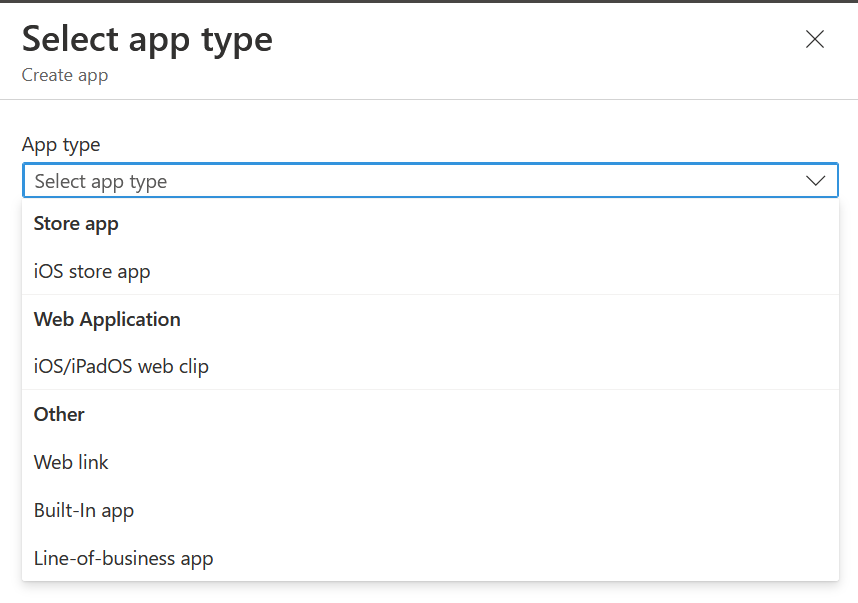Viewport: 858px width, 603px height.
Task: Pick the only entry under Store app
Action: tap(92, 271)
